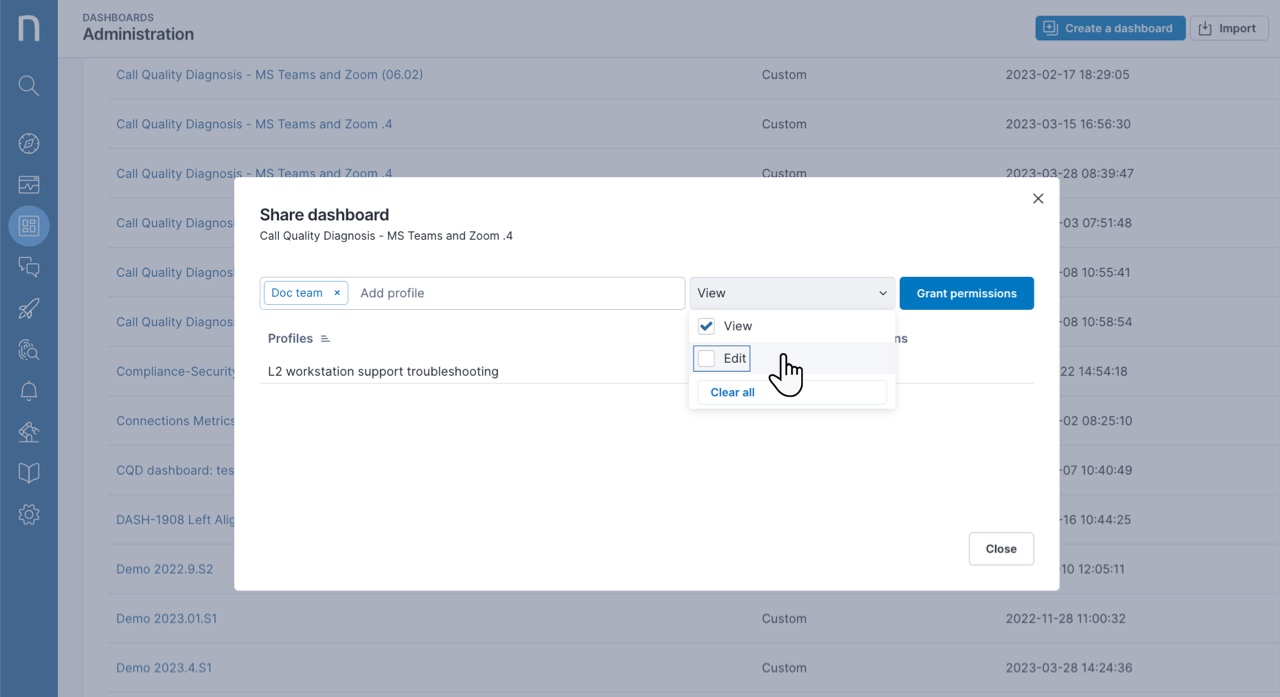The height and width of the screenshot is (697, 1280).
Task: Open the View permissions dropdown
Action: point(792,292)
